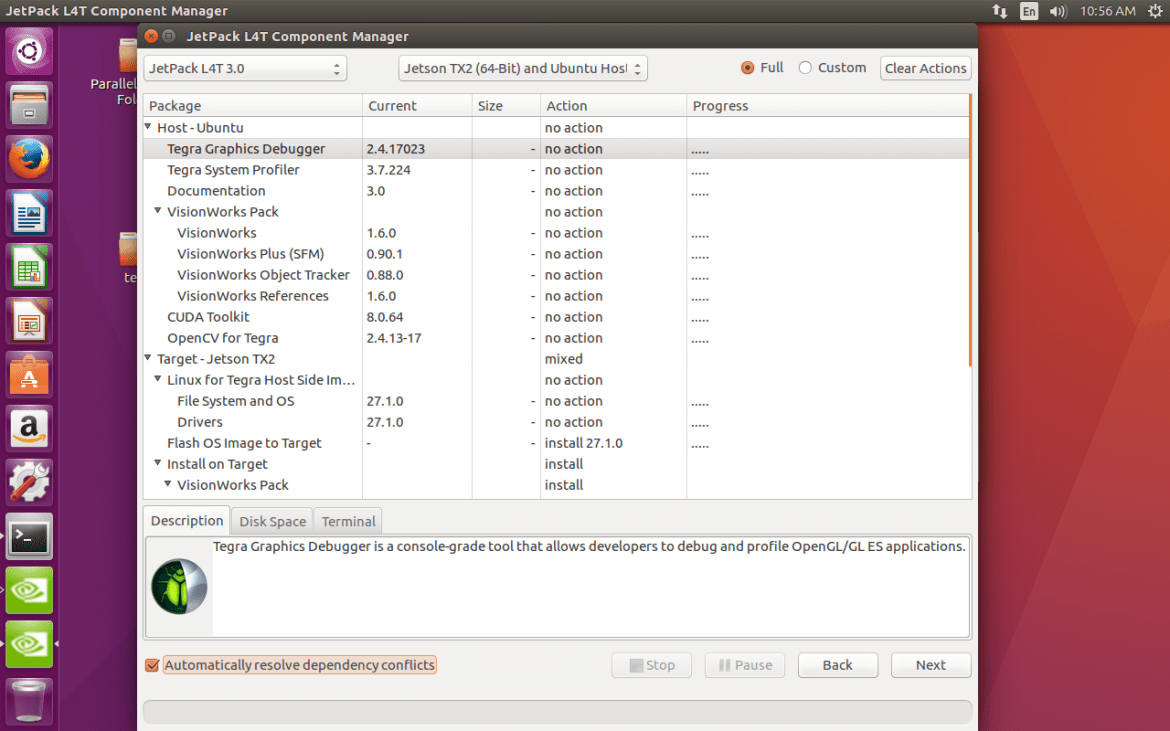Image resolution: width=1170 pixels, height=731 pixels.
Task: Open the JetPack L4T 3.0 version dropdown
Action: point(245,68)
